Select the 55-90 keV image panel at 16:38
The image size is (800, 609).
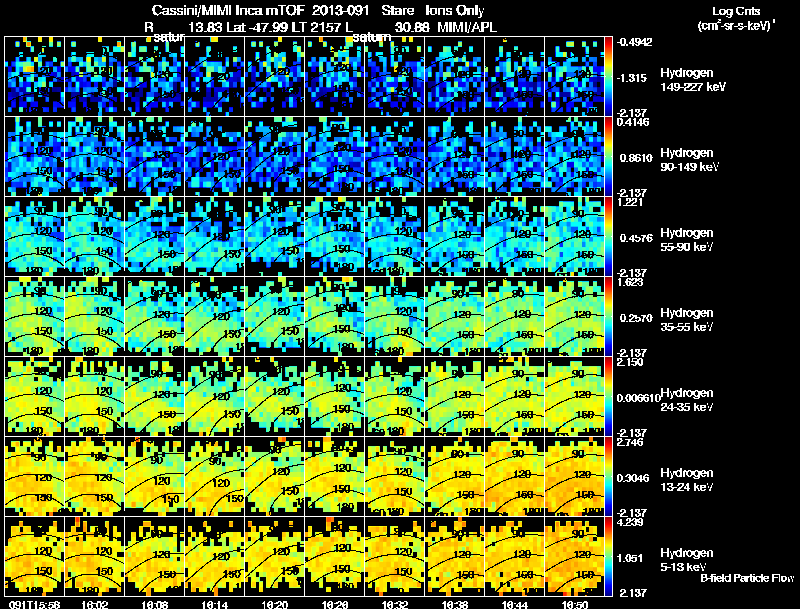[x=455, y=236]
